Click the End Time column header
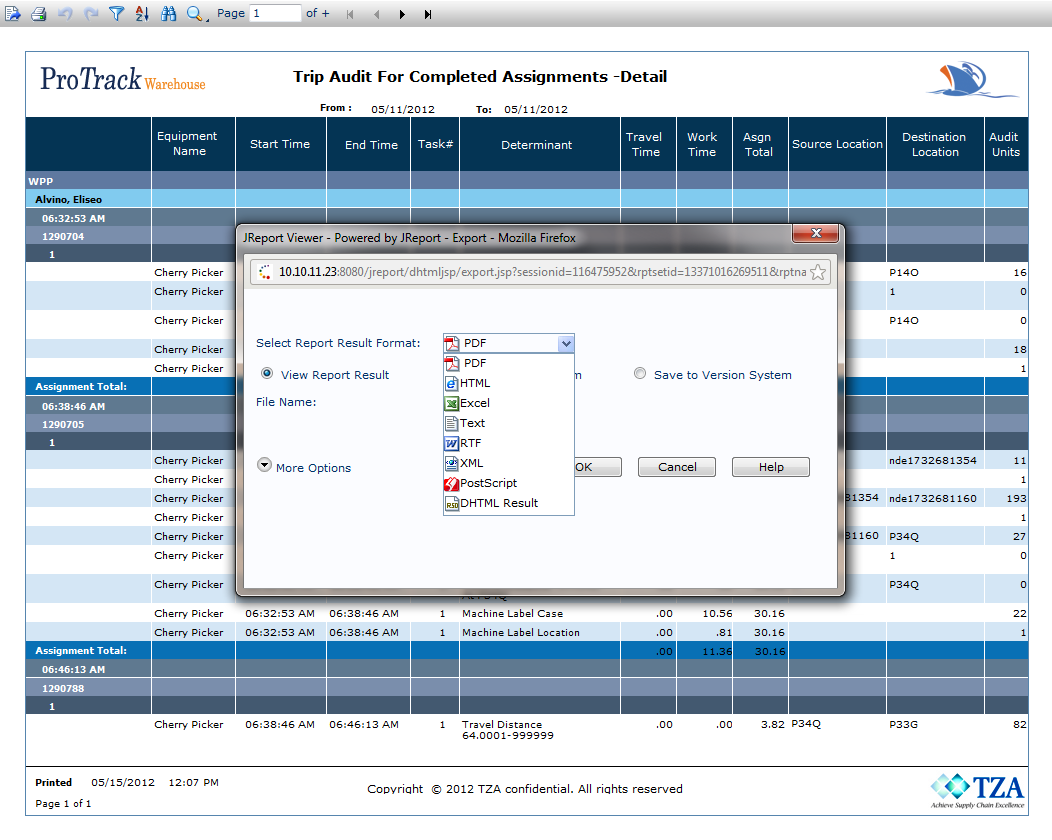The image size is (1052, 840). 368,144
